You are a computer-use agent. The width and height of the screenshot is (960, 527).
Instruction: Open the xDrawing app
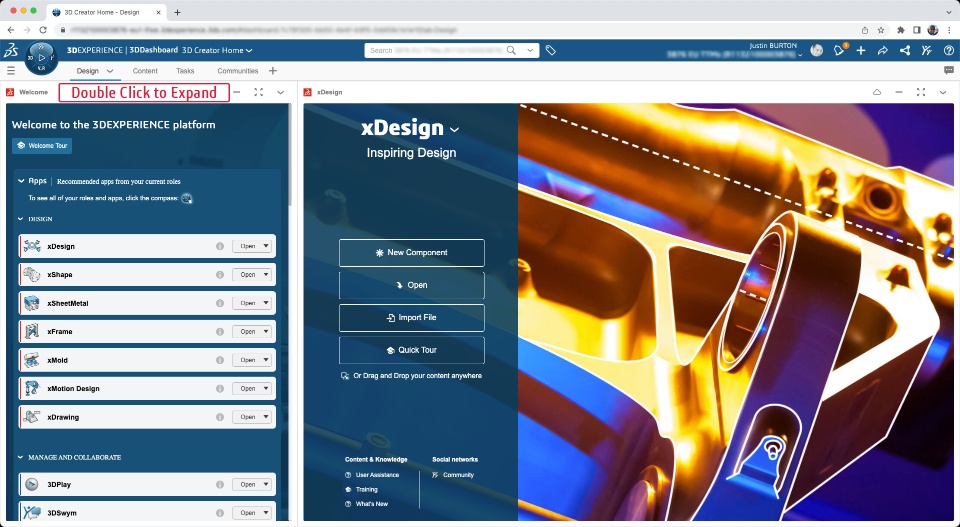(247, 417)
